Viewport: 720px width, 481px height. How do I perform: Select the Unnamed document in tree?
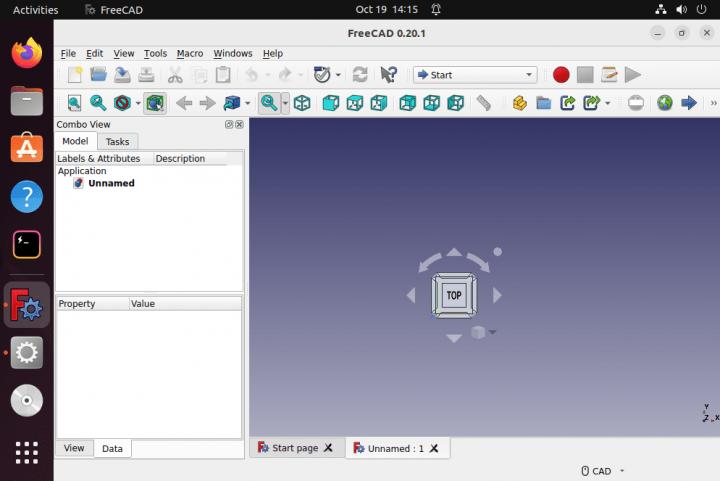pyautogui.click(x=111, y=184)
